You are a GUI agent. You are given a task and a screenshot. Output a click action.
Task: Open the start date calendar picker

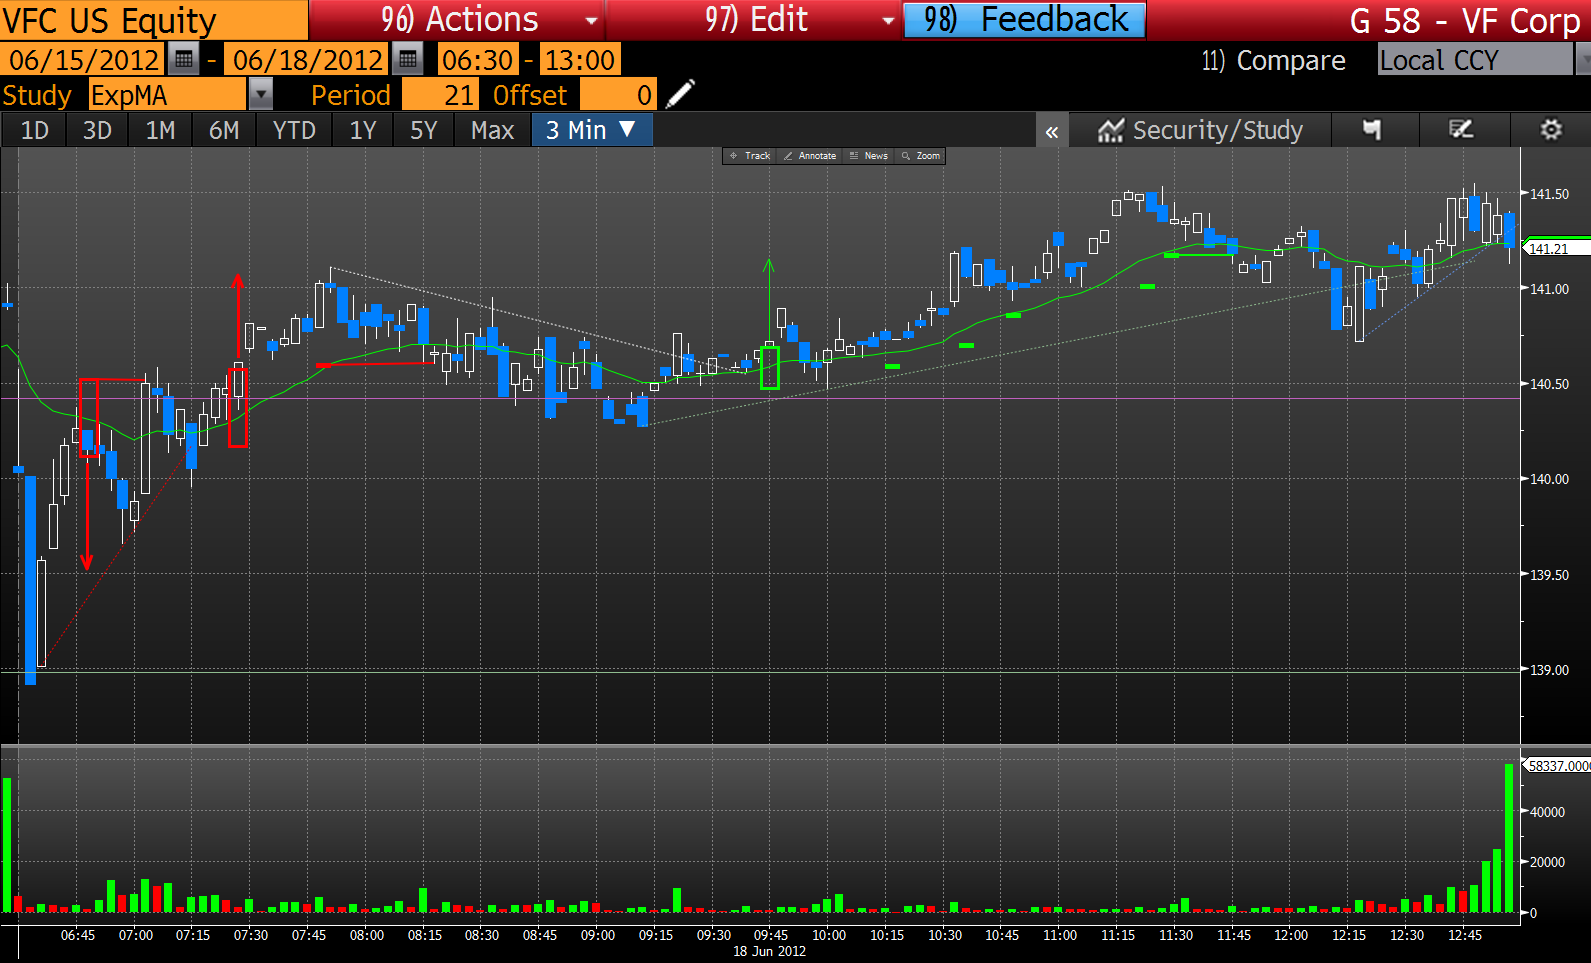coord(183,60)
